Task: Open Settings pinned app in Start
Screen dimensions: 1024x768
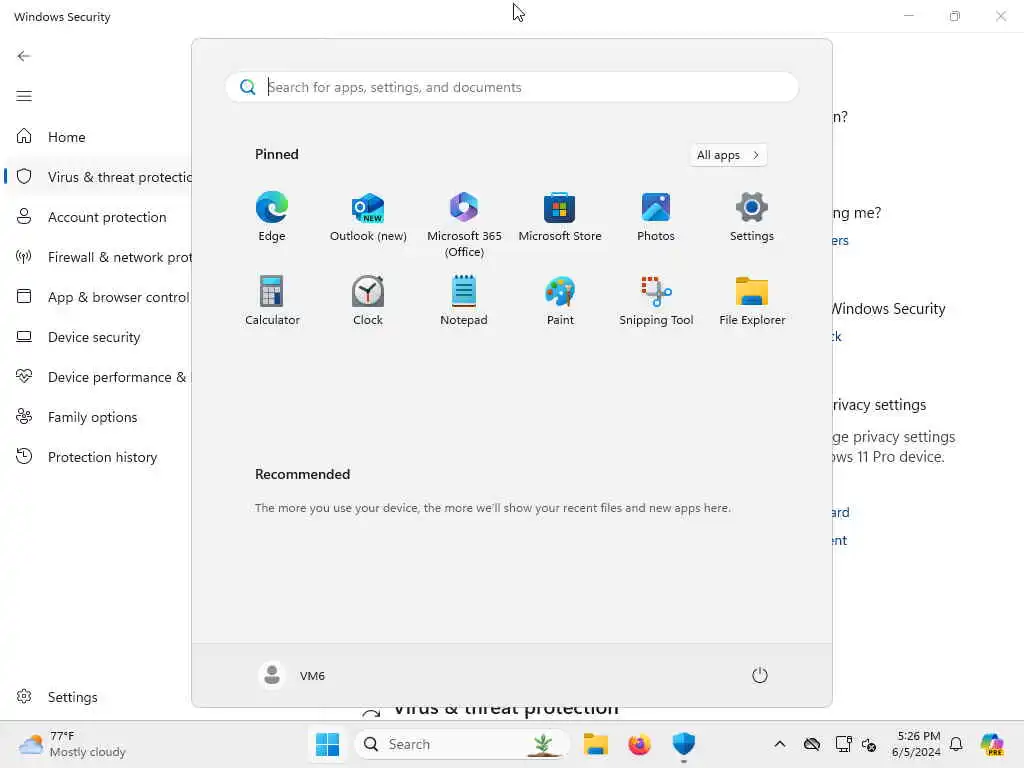Action: click(752, 217)
